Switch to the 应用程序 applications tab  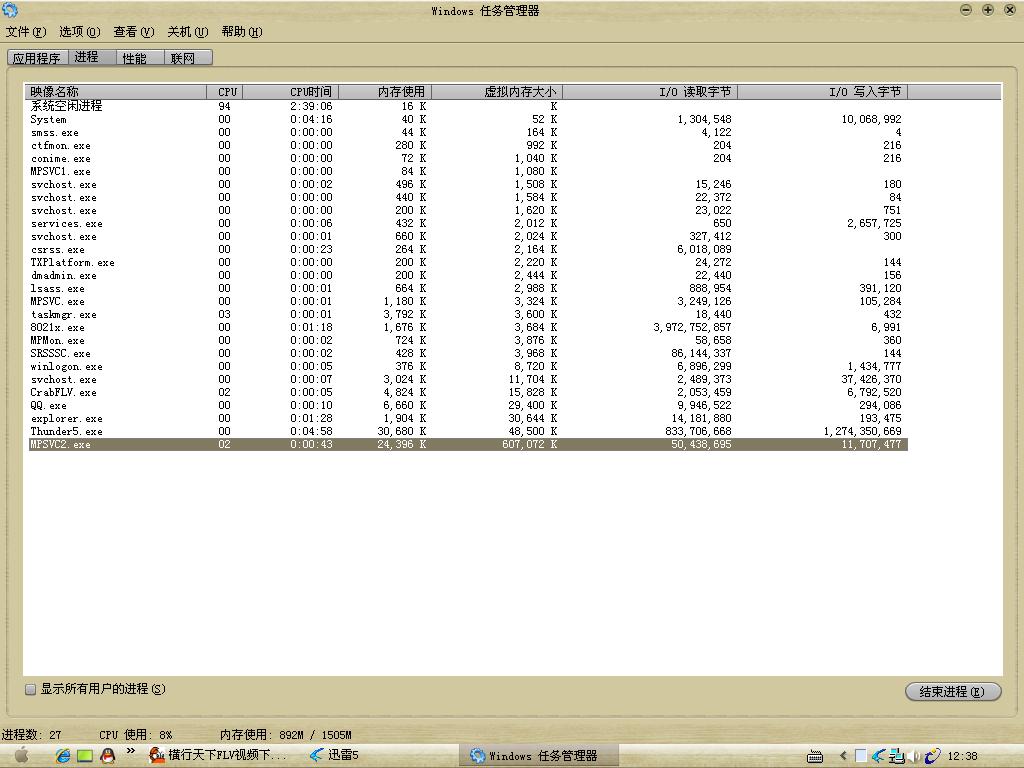coord(36,58)
